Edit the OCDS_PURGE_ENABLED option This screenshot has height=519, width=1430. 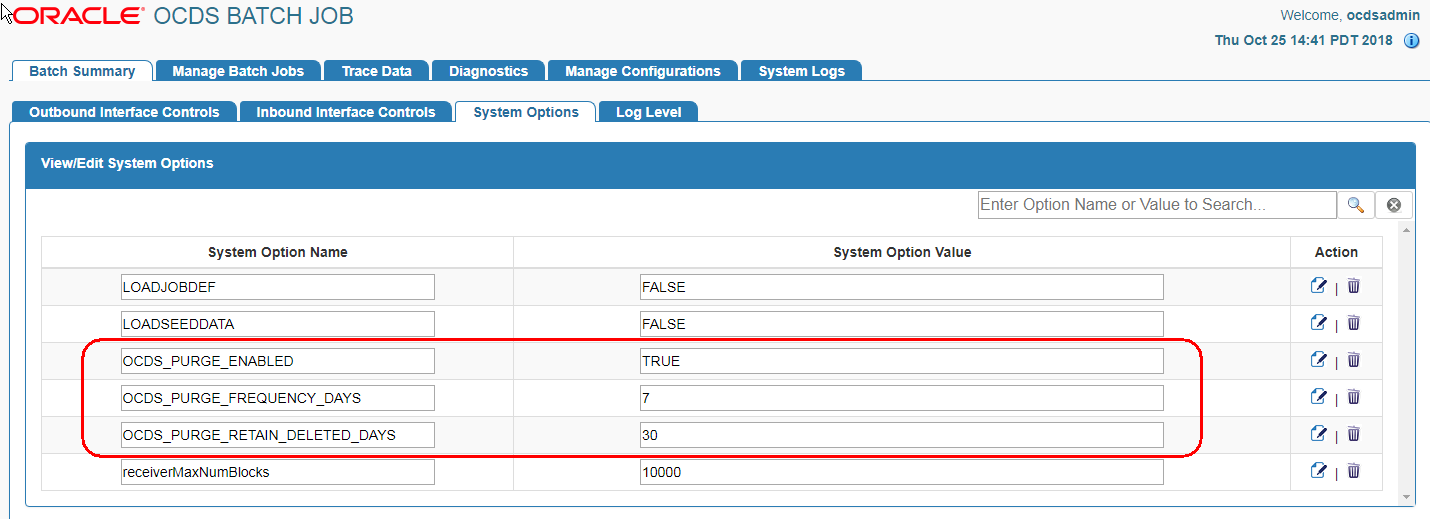tap(1318, 360)
